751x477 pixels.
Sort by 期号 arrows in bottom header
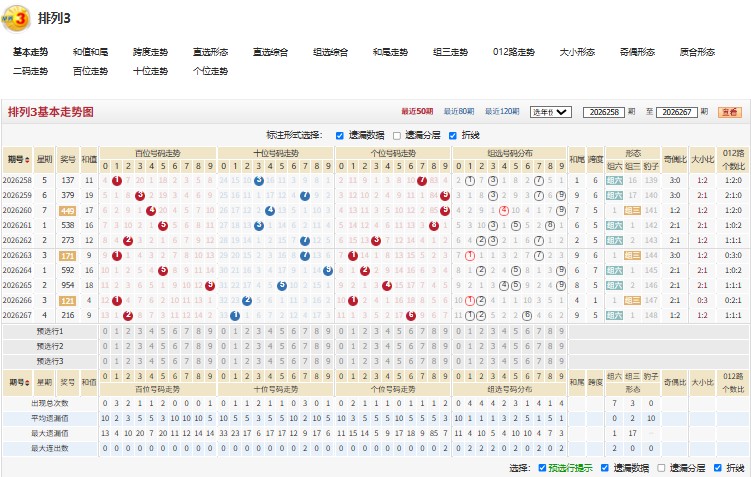coord(27,383)
